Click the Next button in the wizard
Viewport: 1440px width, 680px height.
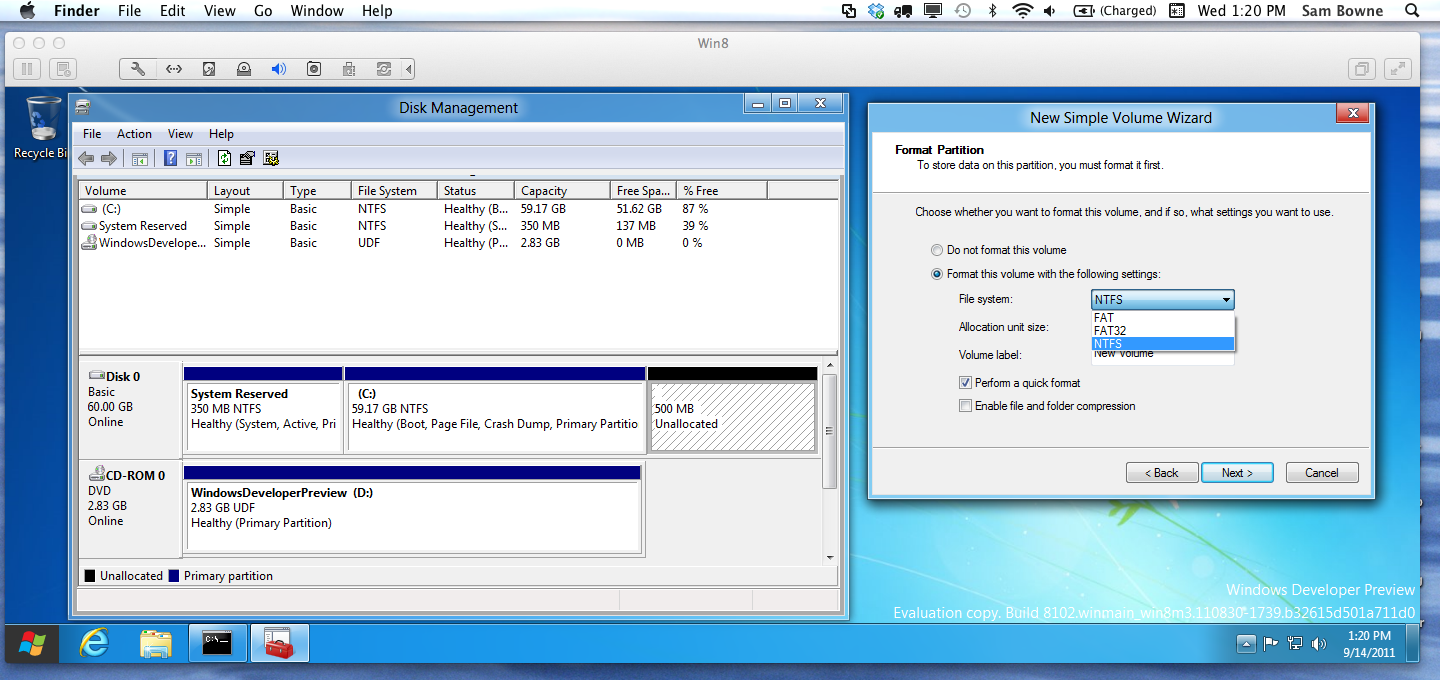pos(1236,473)
